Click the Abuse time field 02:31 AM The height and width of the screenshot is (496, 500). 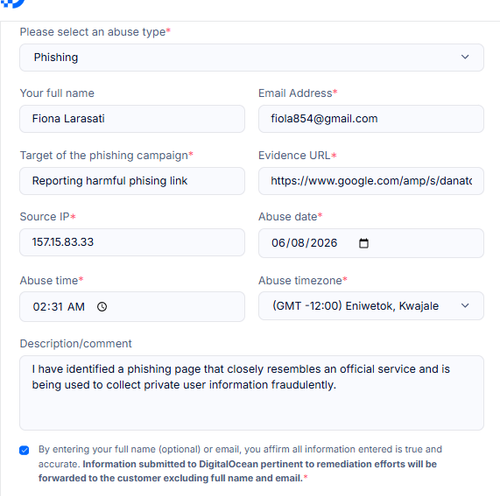(132, 307)
